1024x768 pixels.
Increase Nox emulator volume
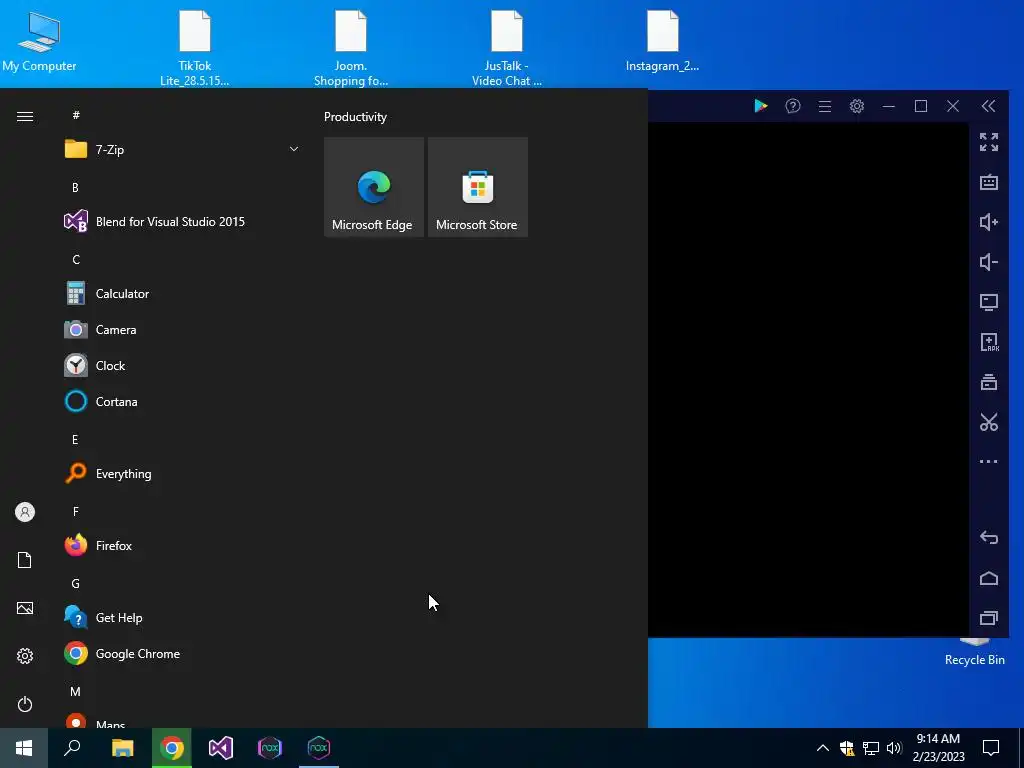click(989, 222)
